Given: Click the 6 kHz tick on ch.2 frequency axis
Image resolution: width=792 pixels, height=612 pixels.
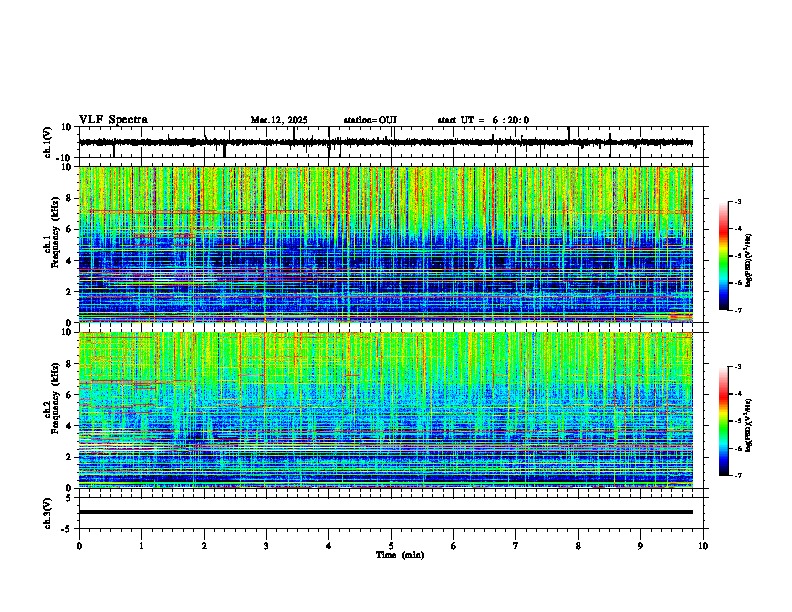Looking at the screenshot, I should point(69,395).
